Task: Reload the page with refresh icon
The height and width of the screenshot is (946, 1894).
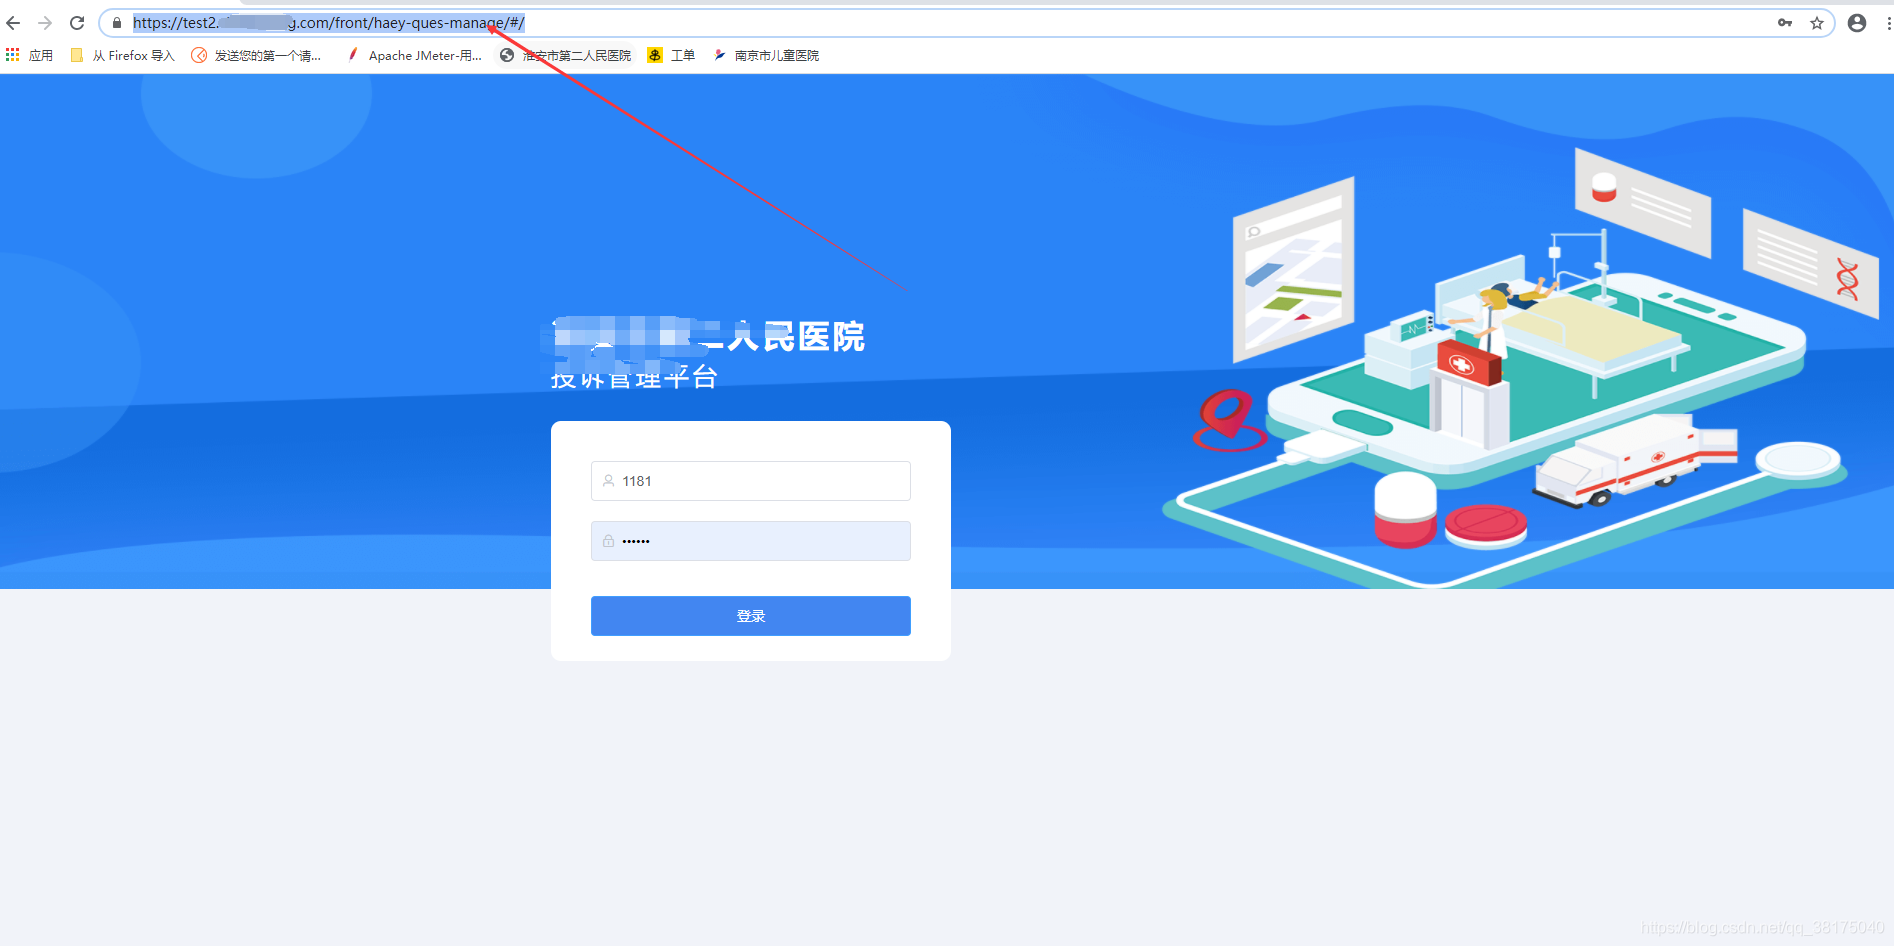Action: click(x=77, y=23)
